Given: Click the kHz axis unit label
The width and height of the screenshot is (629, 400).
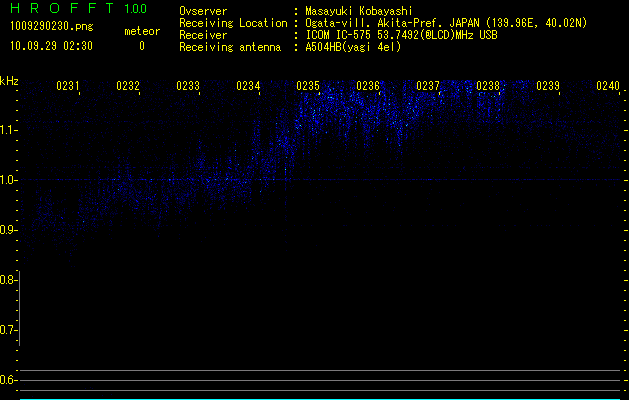Looking at the screenshot, I should [9, 81].
